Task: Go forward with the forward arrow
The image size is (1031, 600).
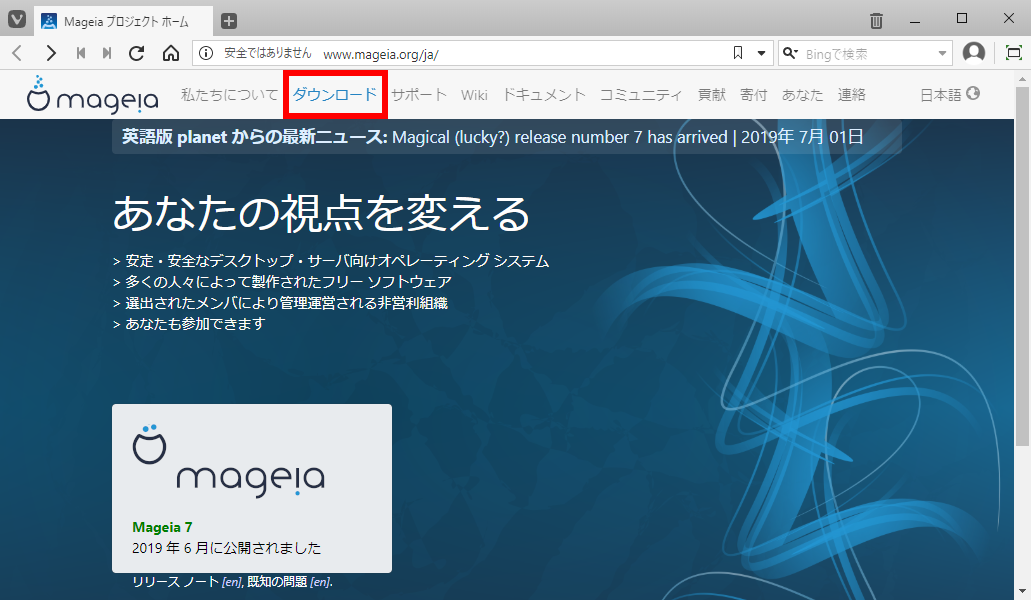Action: pyautogui.click(x=51, y=53)
